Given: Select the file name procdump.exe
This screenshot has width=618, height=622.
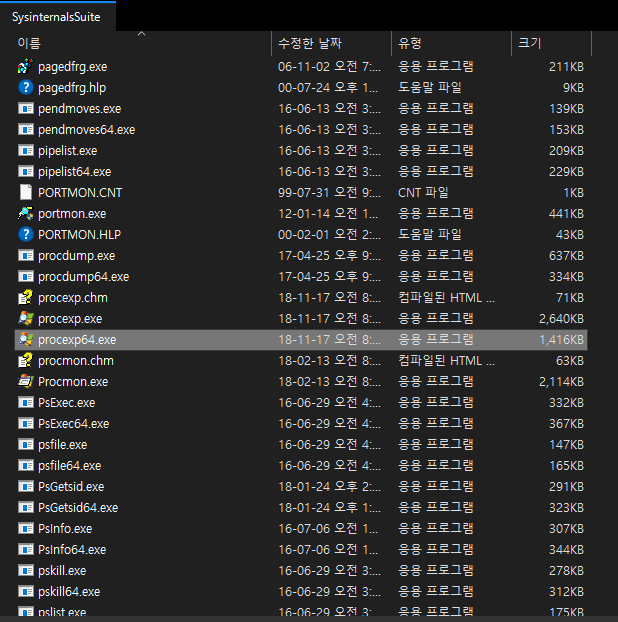Looking at the screenshot, I should click(77, 256).
